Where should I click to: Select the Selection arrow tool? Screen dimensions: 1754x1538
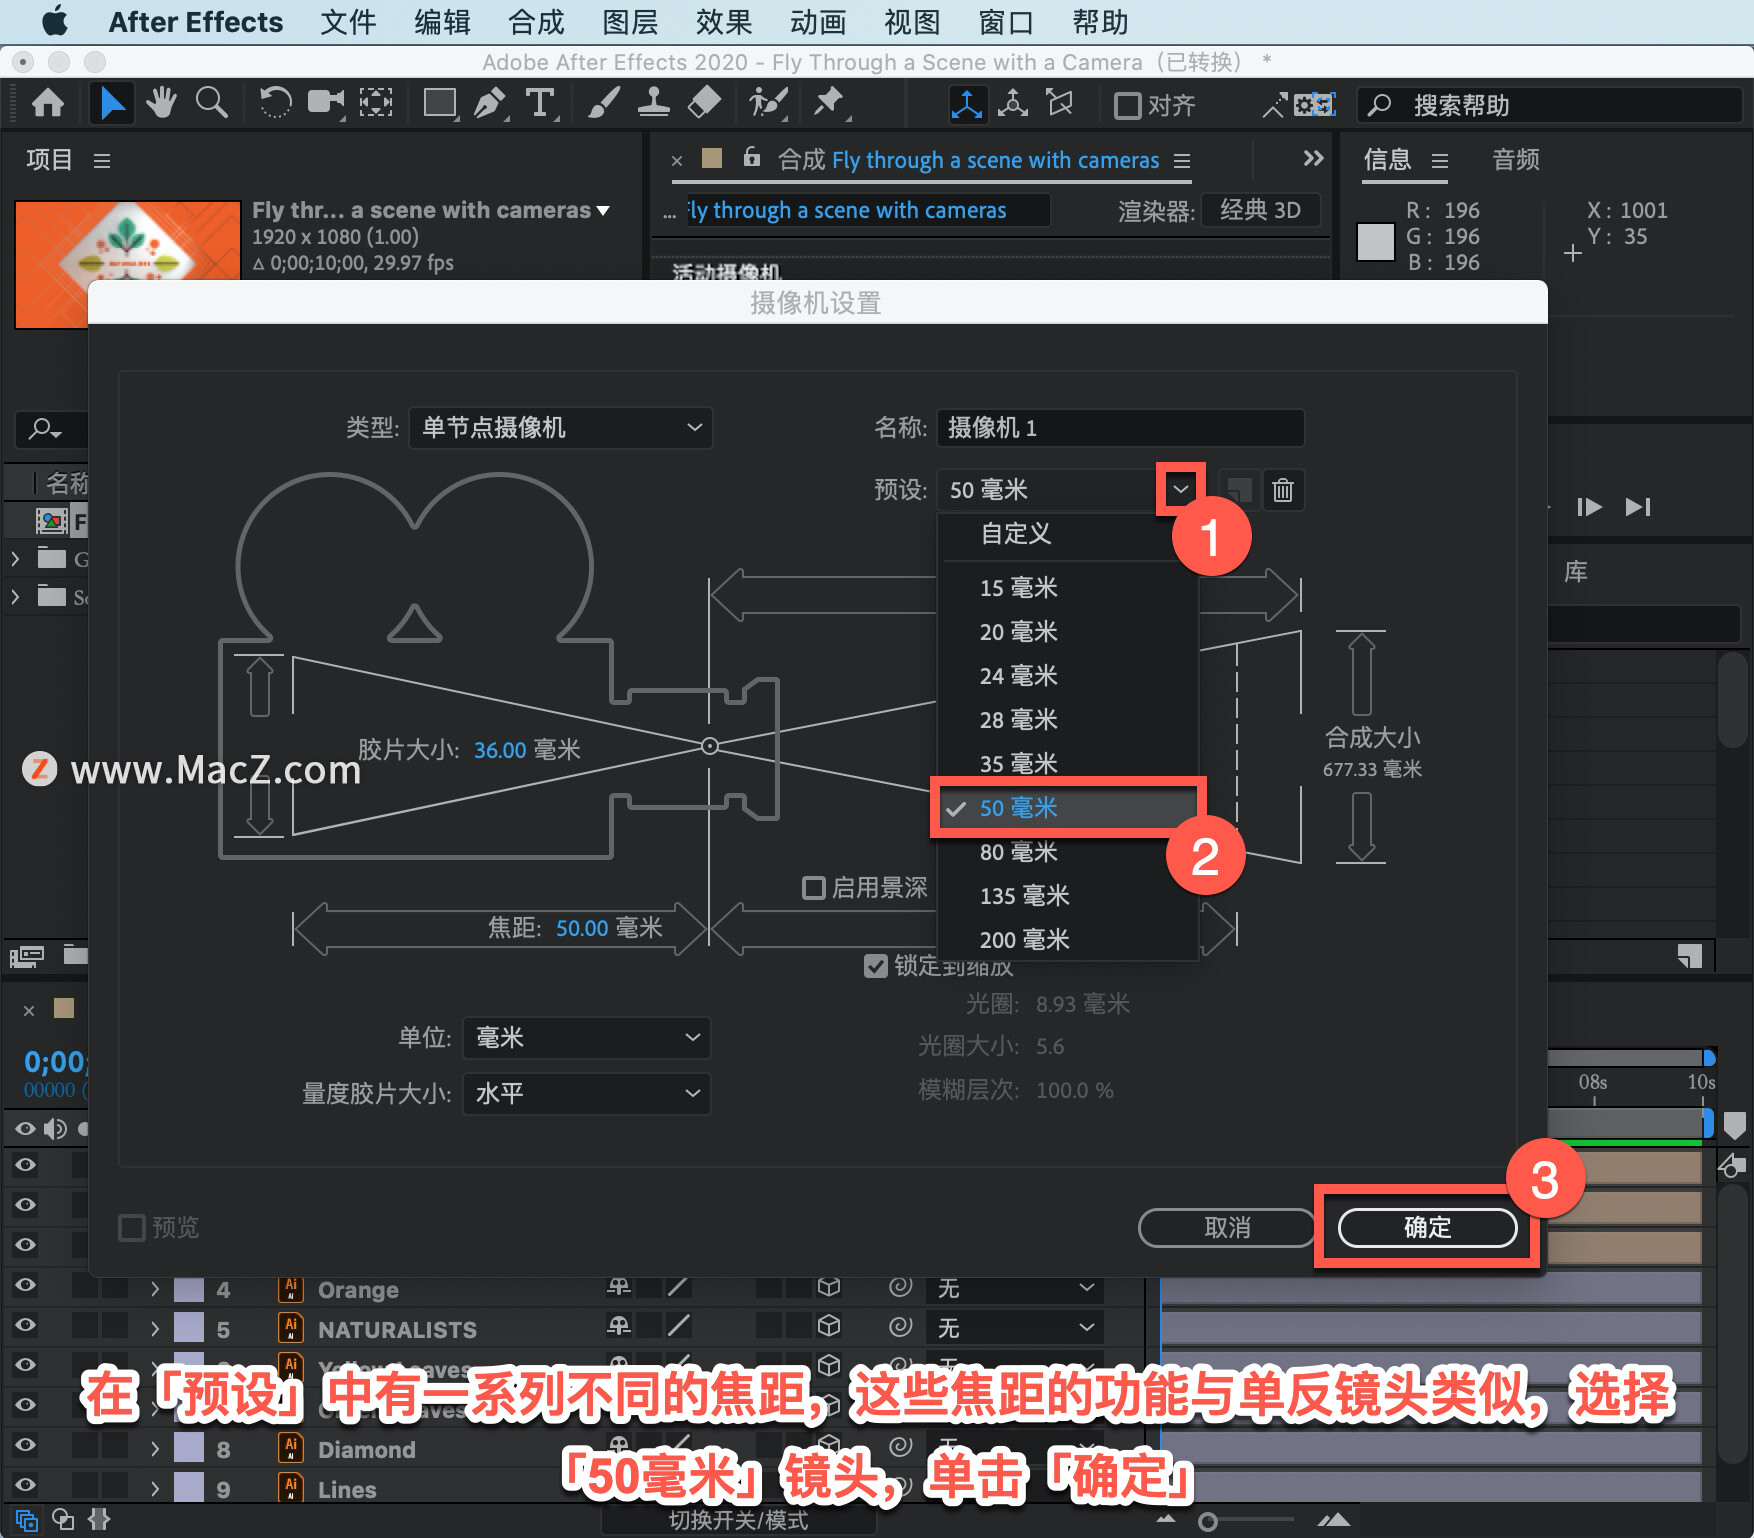click(x=112, y=103)
